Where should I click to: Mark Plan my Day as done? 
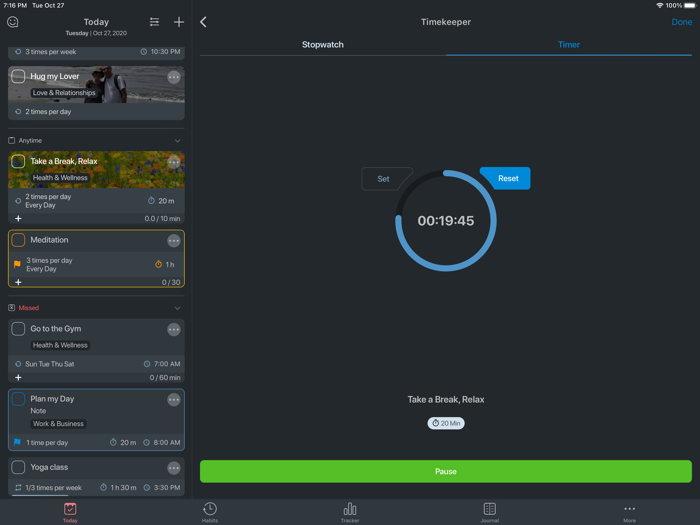(18, 399)
